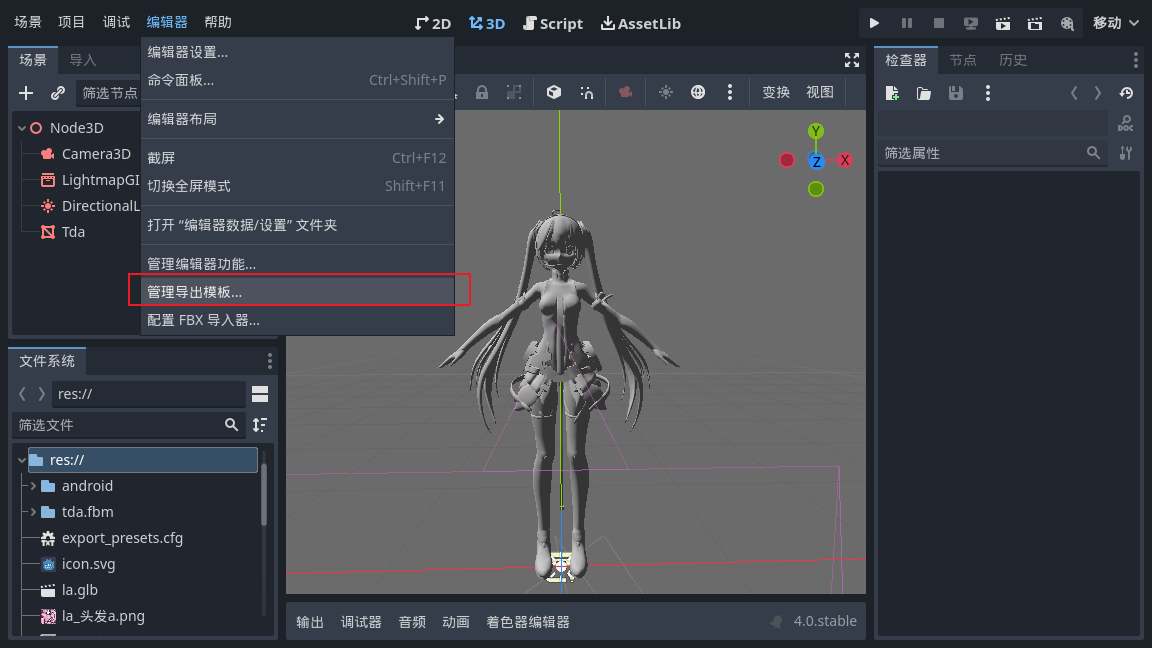
Task: Click the 筛选节点 filter field
Action: pyautogui.click(x=109, y=93)
